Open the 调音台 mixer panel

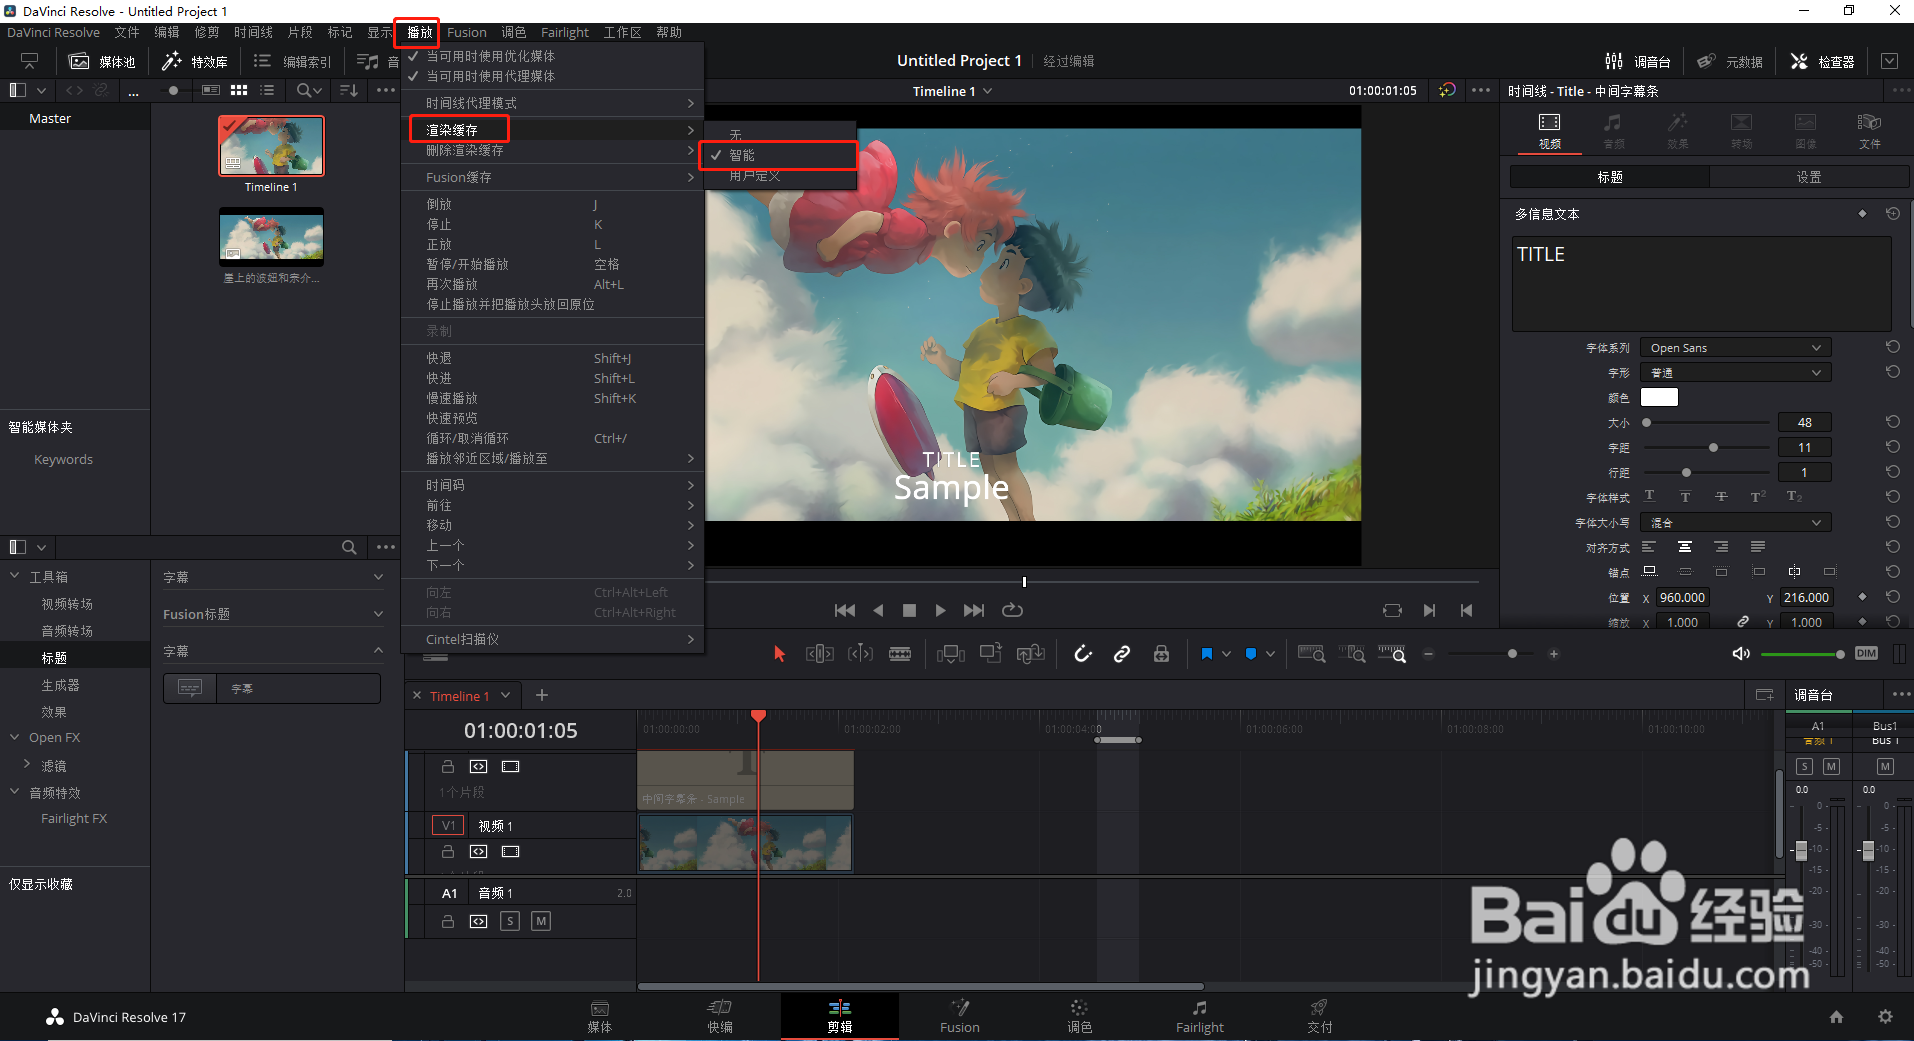[1638, 61]
